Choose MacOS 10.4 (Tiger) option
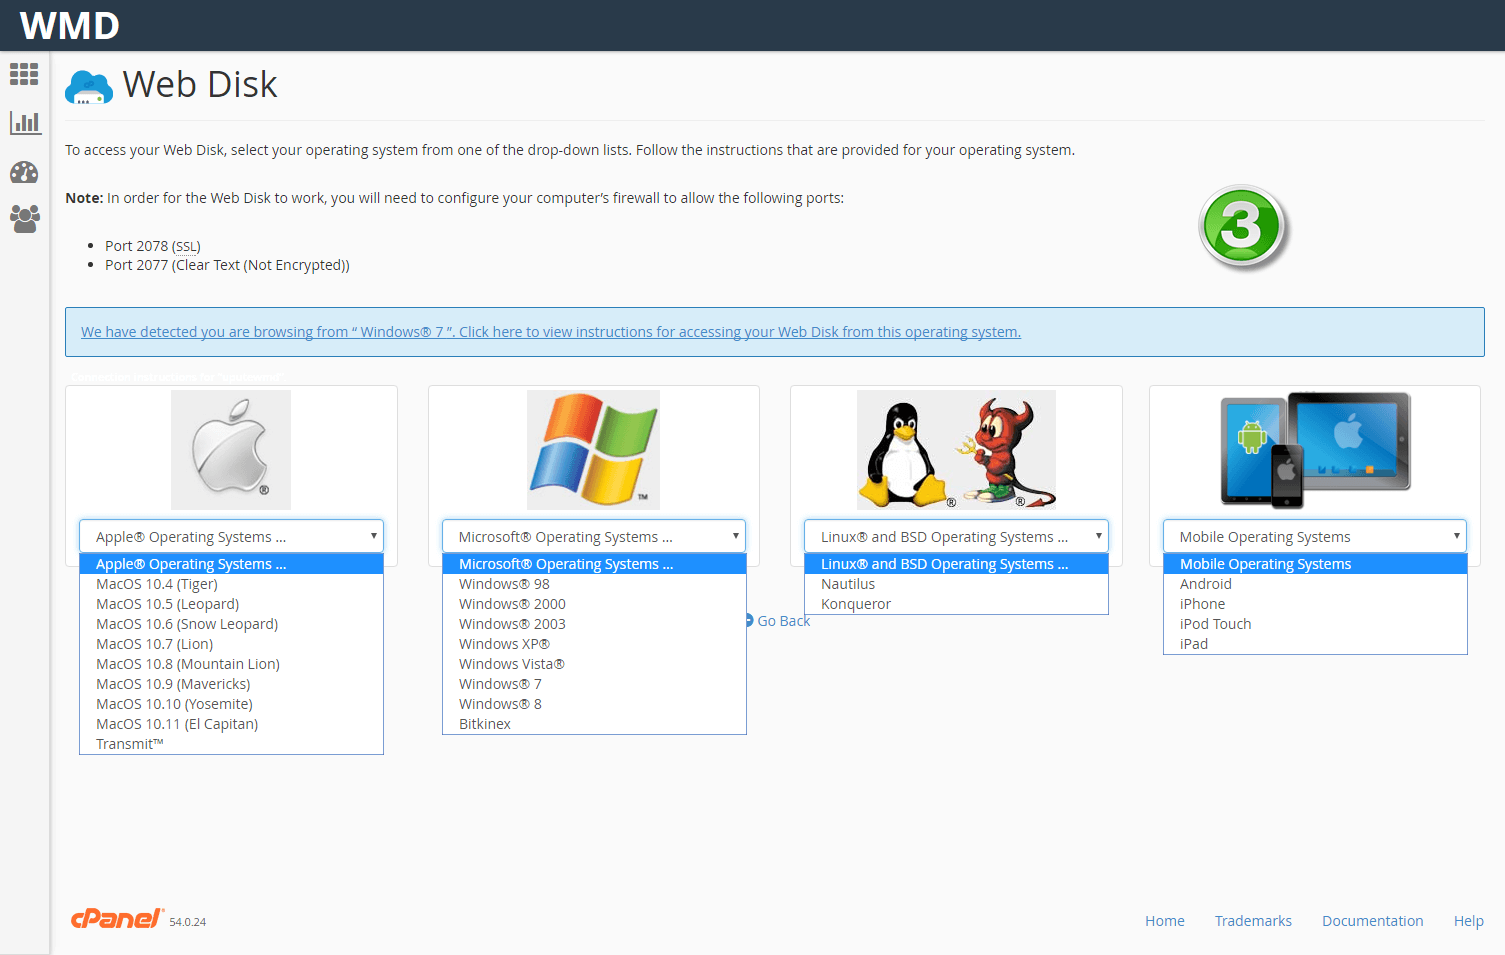Screen dimensions: 1505x955 pyautogui.click(x=231, y=584)
